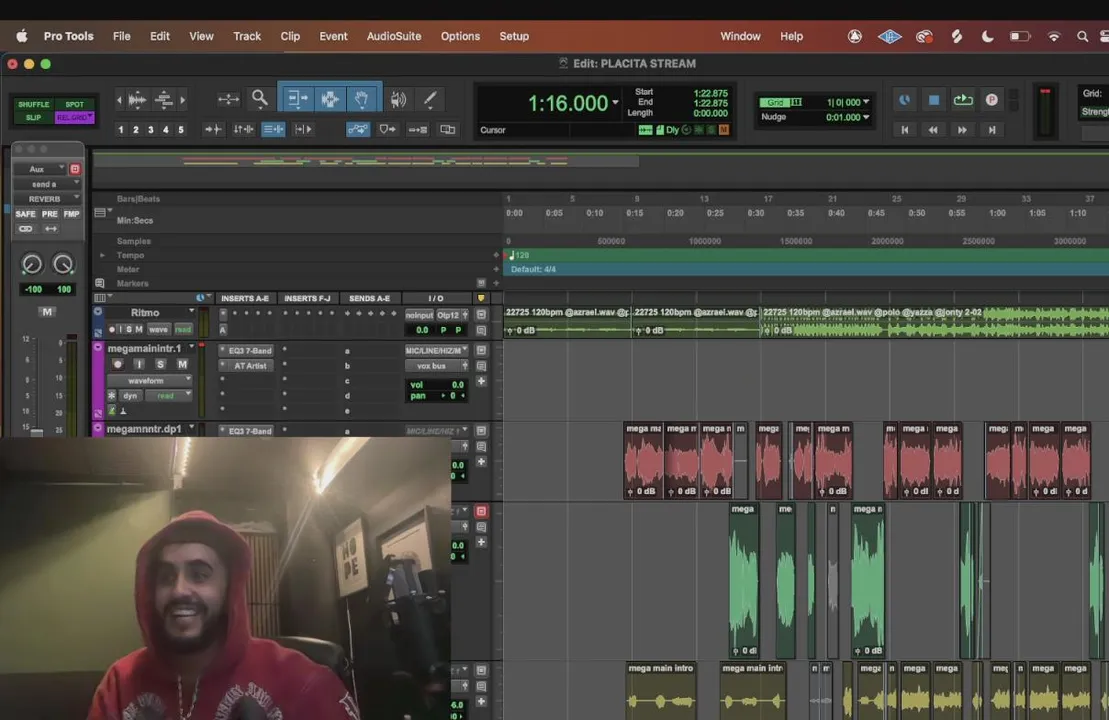Toggle macOS Do Not Disturb moon icon

tap(987, 36)
